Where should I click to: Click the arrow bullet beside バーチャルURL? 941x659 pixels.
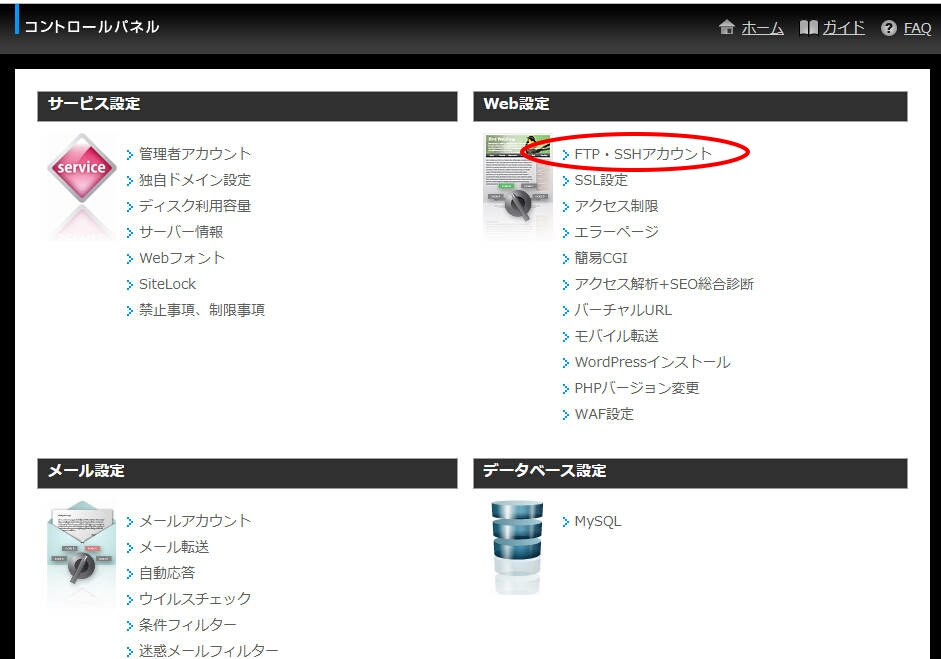[565, 310]
